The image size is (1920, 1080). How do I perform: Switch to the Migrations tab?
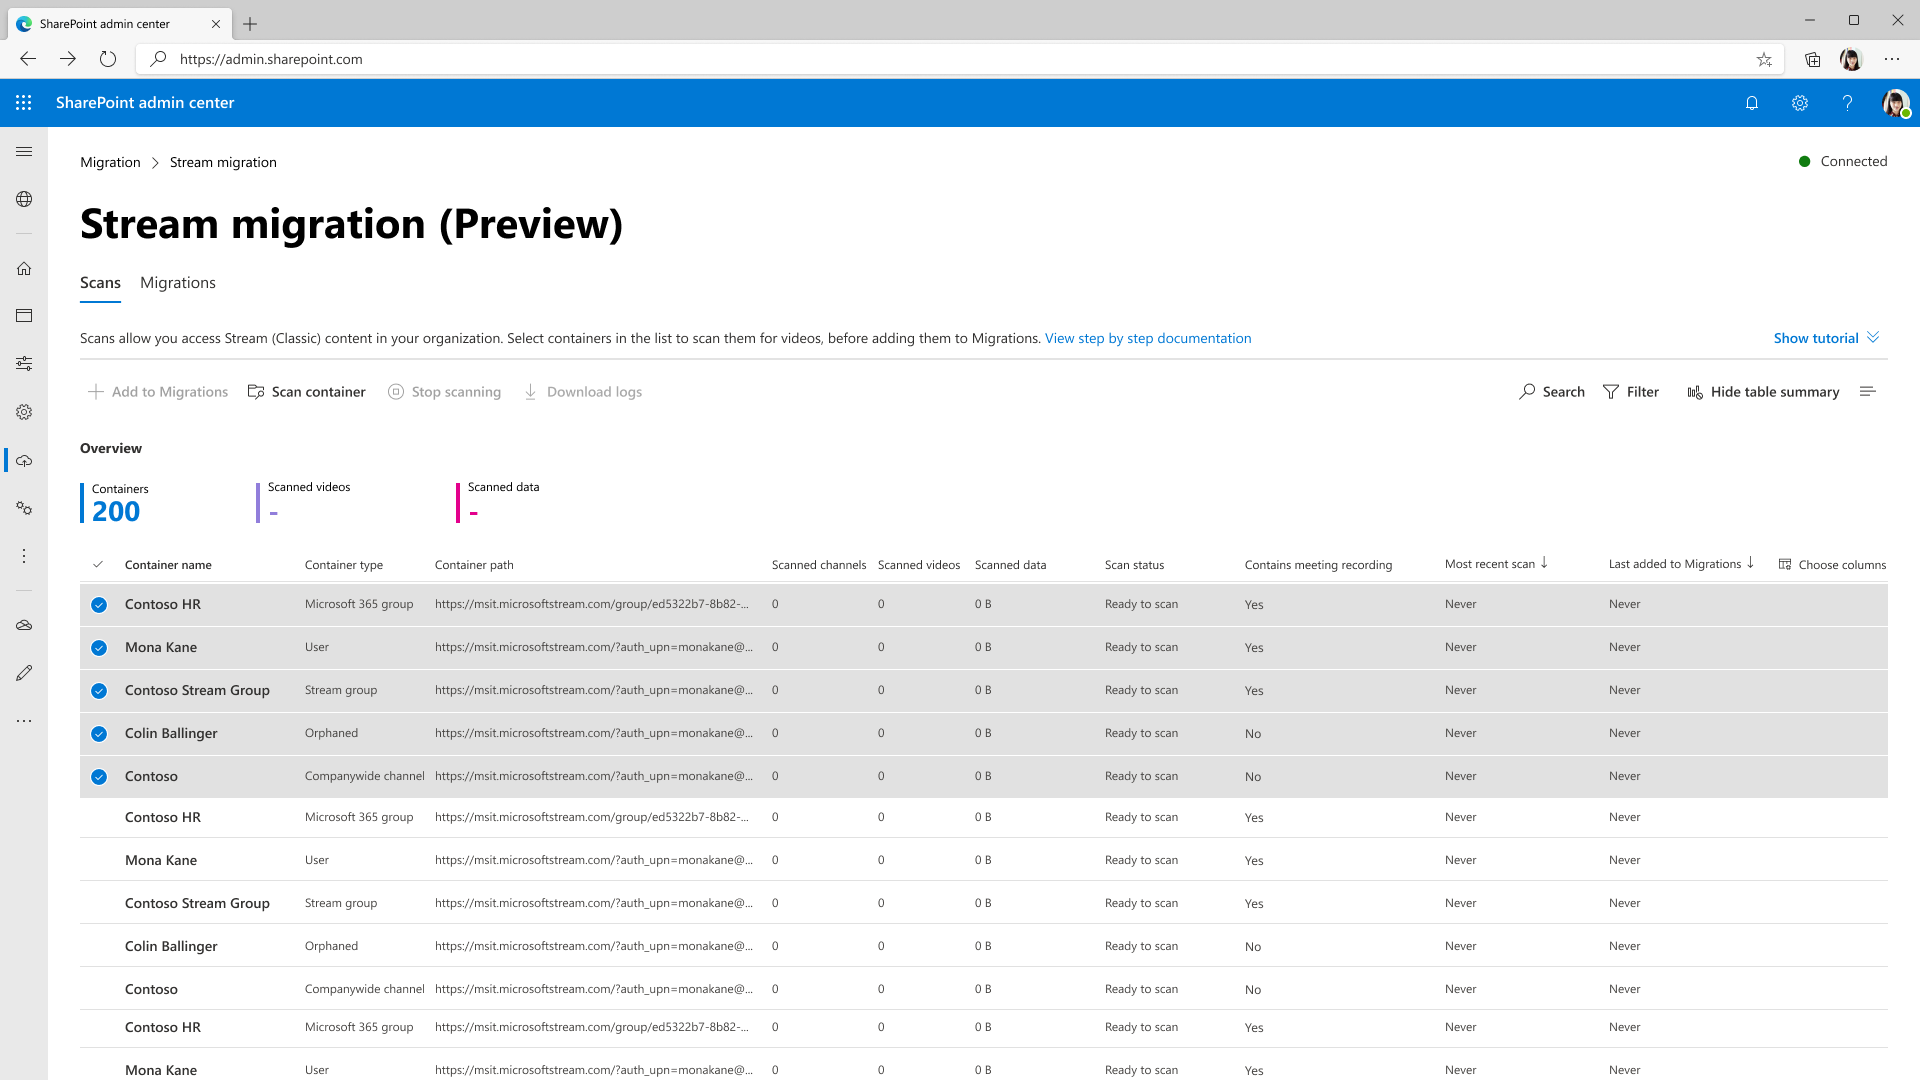tap(177, 282)
